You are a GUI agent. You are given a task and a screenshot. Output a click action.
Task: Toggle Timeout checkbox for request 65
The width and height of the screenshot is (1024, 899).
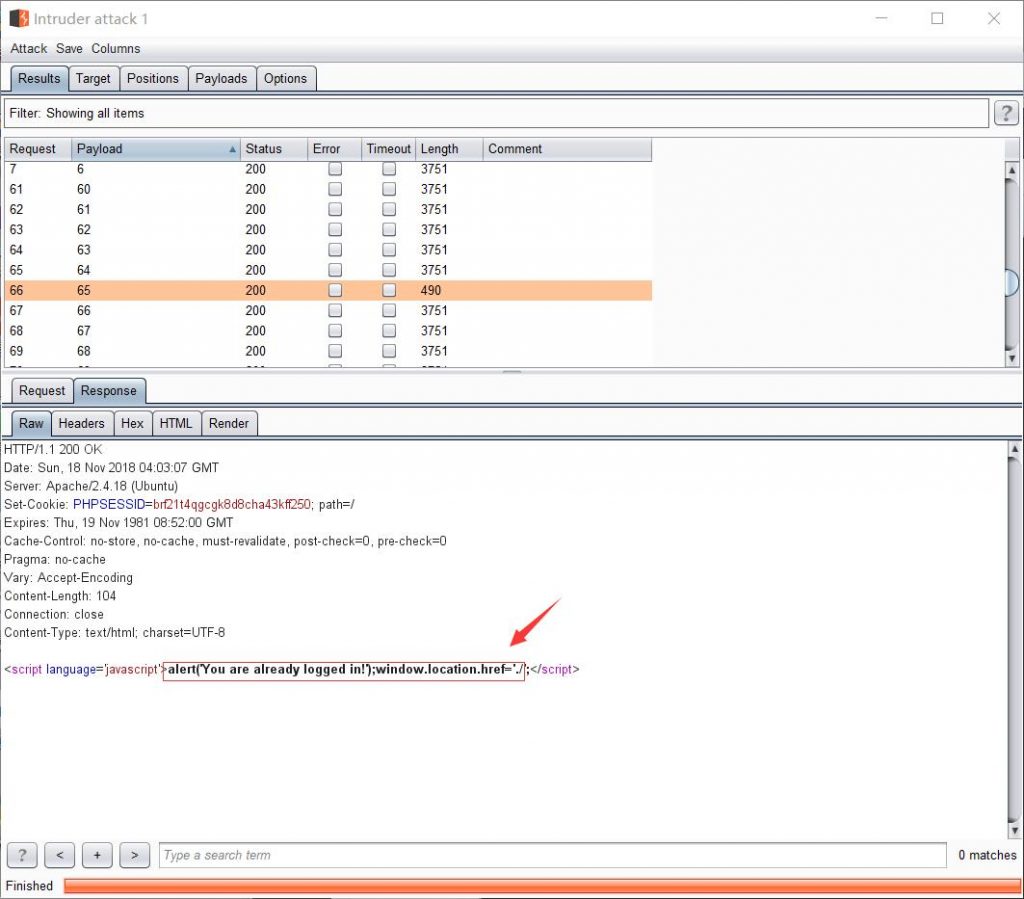tap(389, 270)
